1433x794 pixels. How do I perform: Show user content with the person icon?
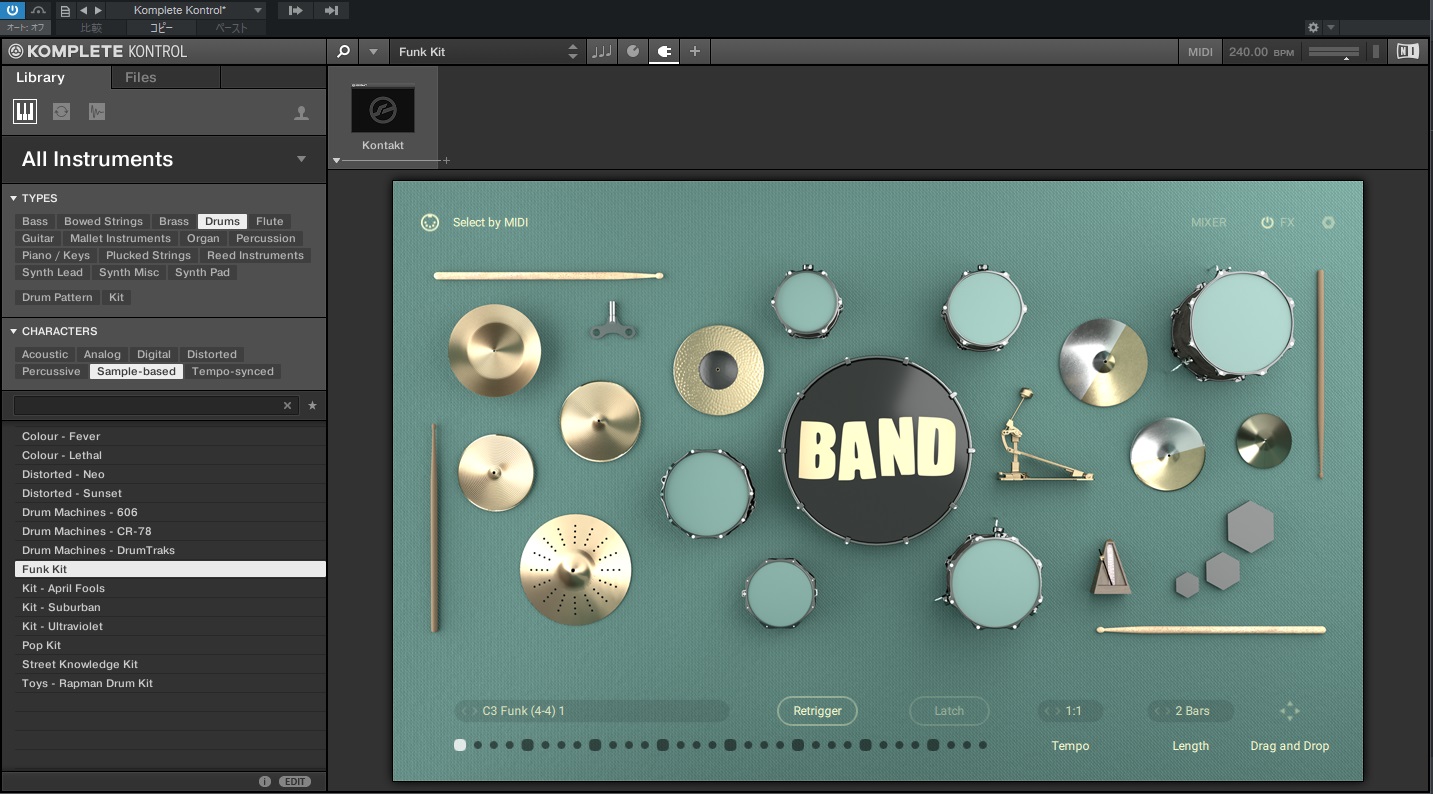pos(301,113)
